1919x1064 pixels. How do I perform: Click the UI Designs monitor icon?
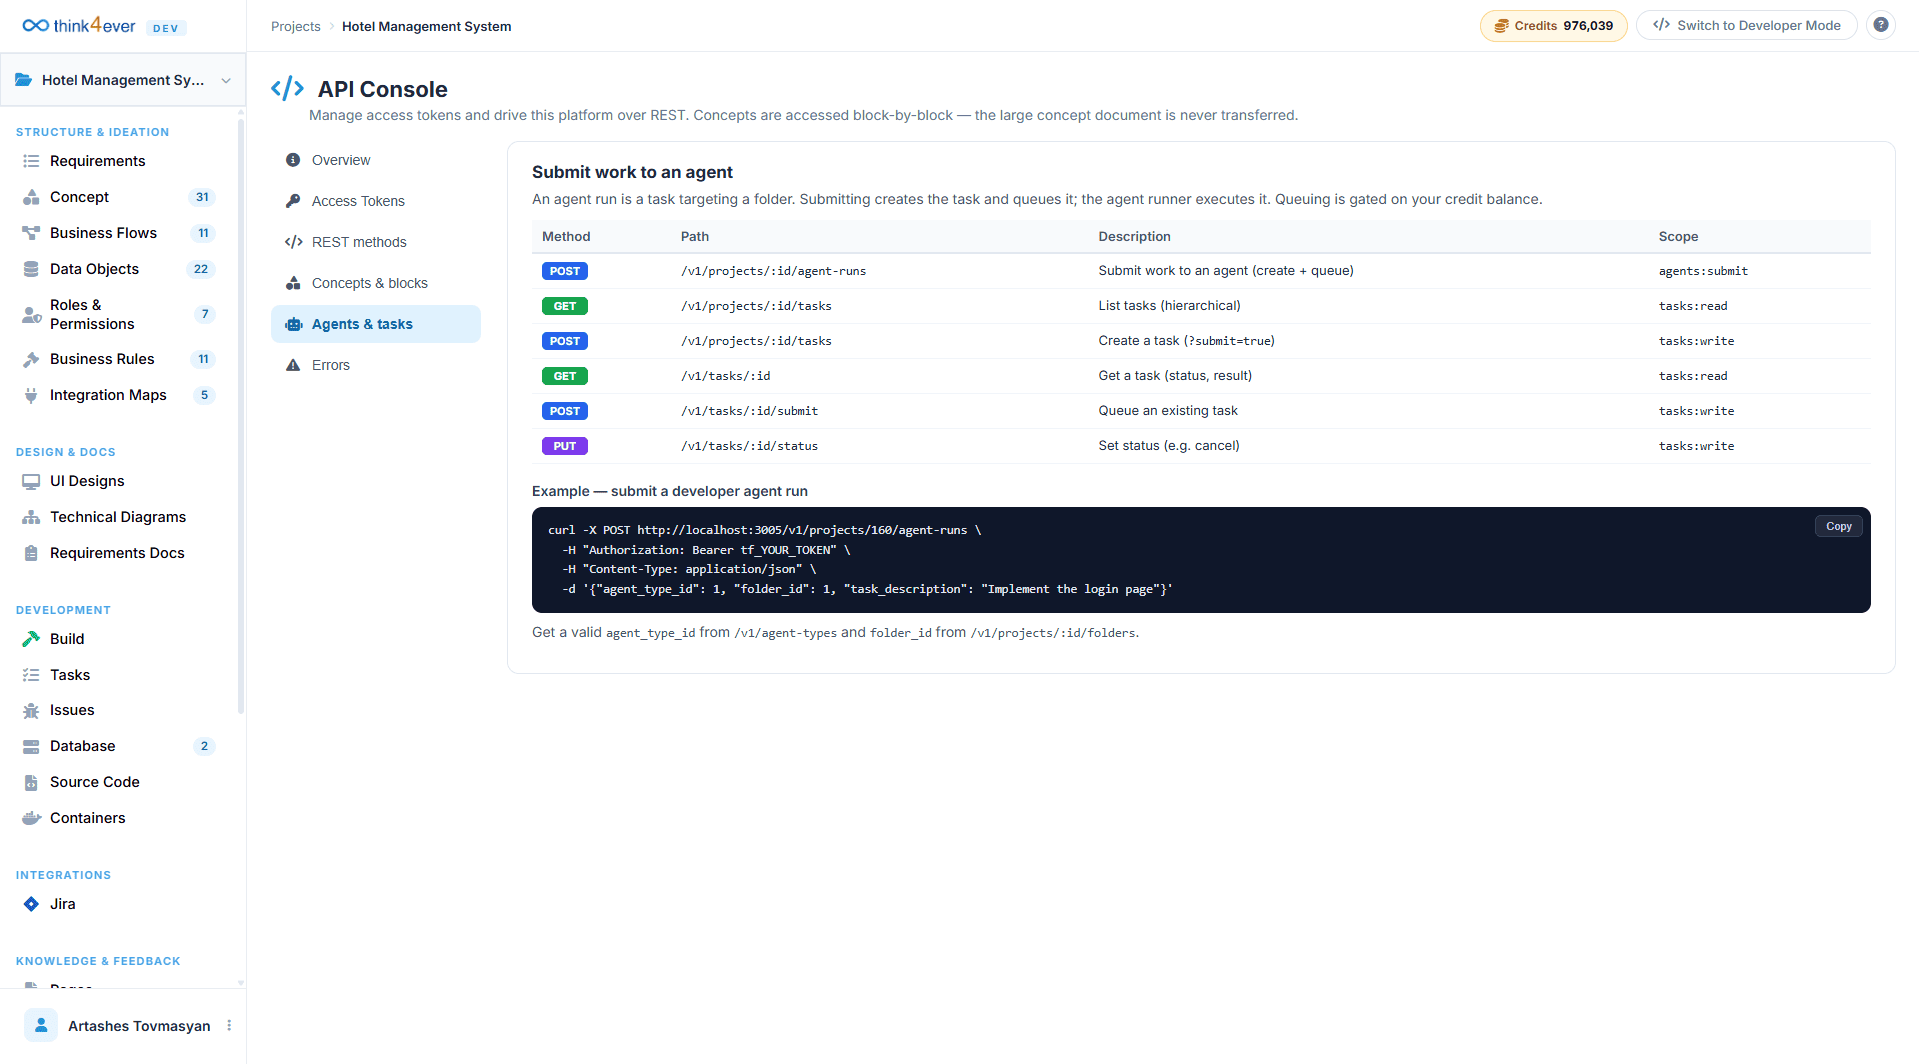pos(31,481)
